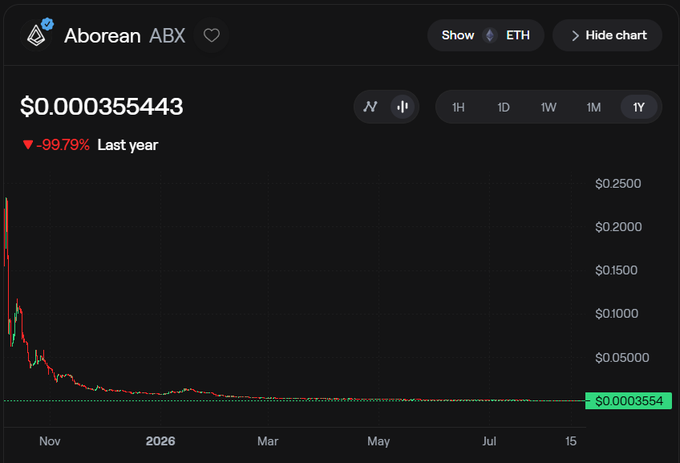Collapse the chart with Hide chart button

coord(607,35)
